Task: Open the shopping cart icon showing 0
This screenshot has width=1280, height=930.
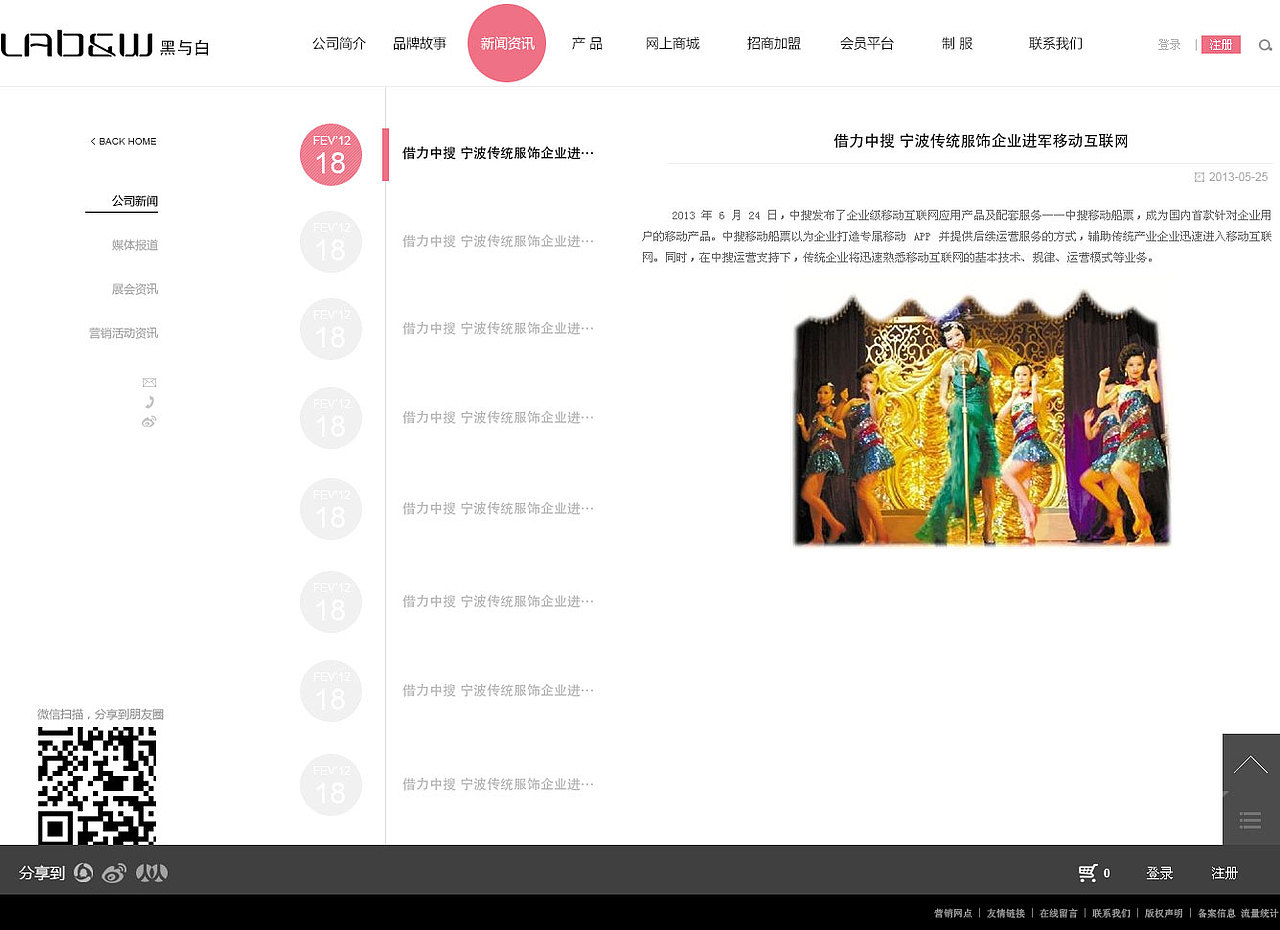Action: 1090,872
